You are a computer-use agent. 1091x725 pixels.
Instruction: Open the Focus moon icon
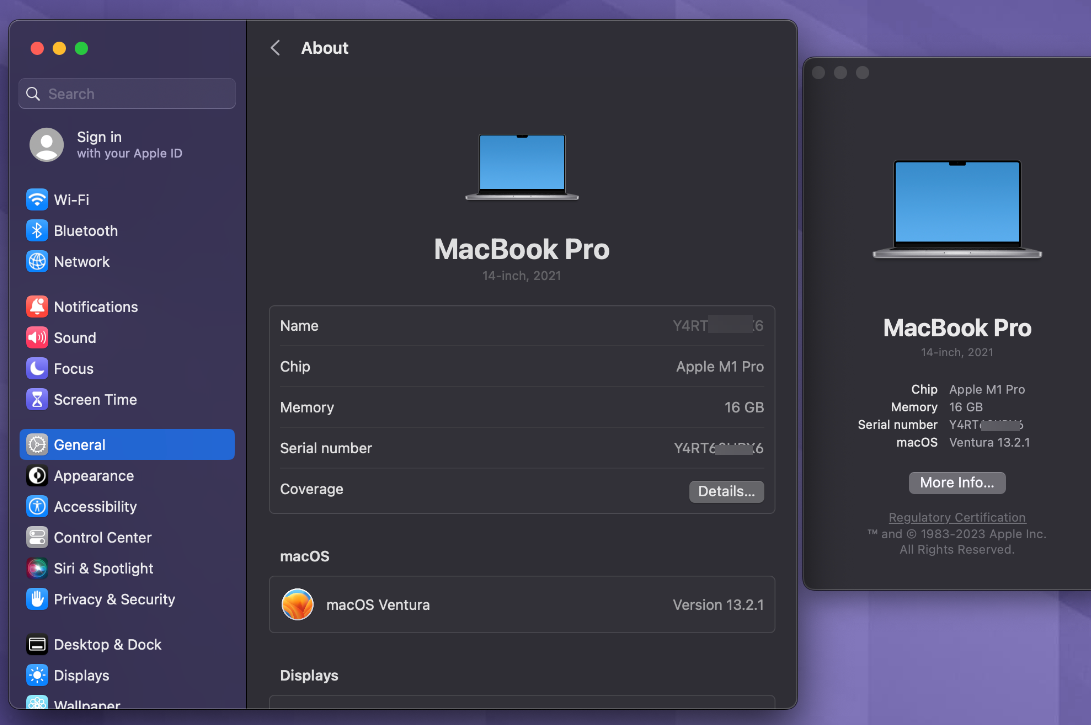pos(37,368)
